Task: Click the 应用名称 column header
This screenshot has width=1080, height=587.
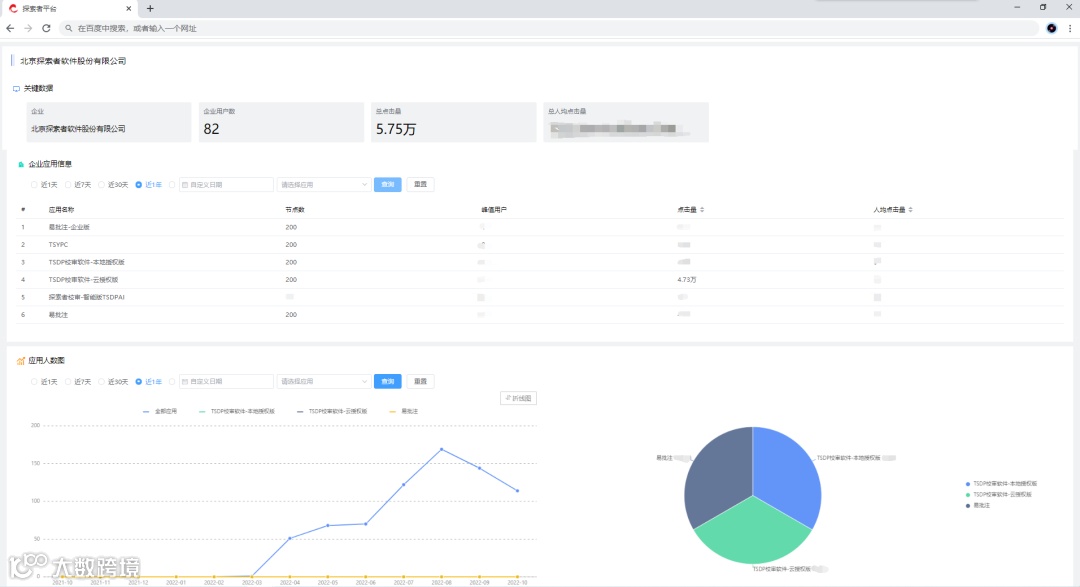Action: click(61, 209)
